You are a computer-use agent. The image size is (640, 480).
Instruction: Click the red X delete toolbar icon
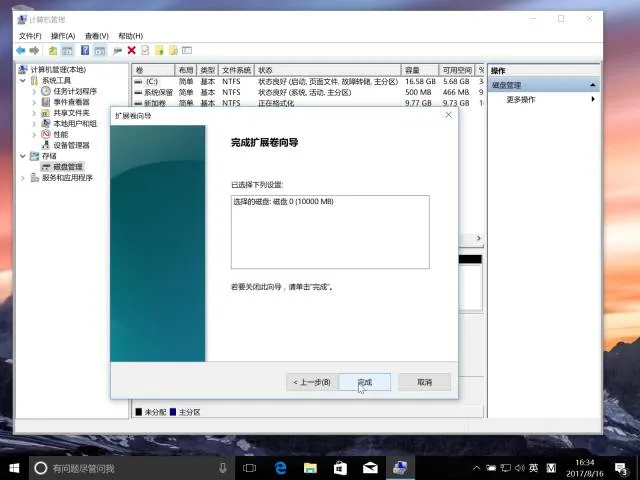click(x=131, y=50)
